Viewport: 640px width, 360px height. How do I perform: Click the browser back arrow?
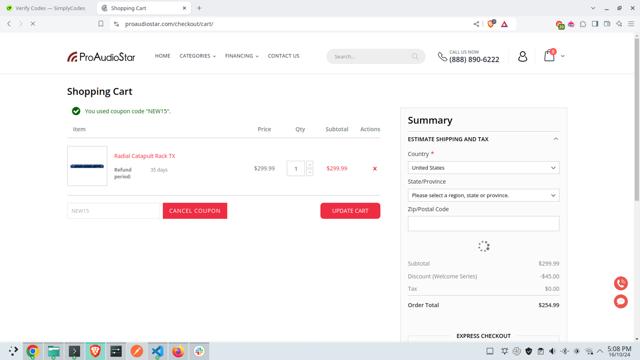tap(9, 24)
